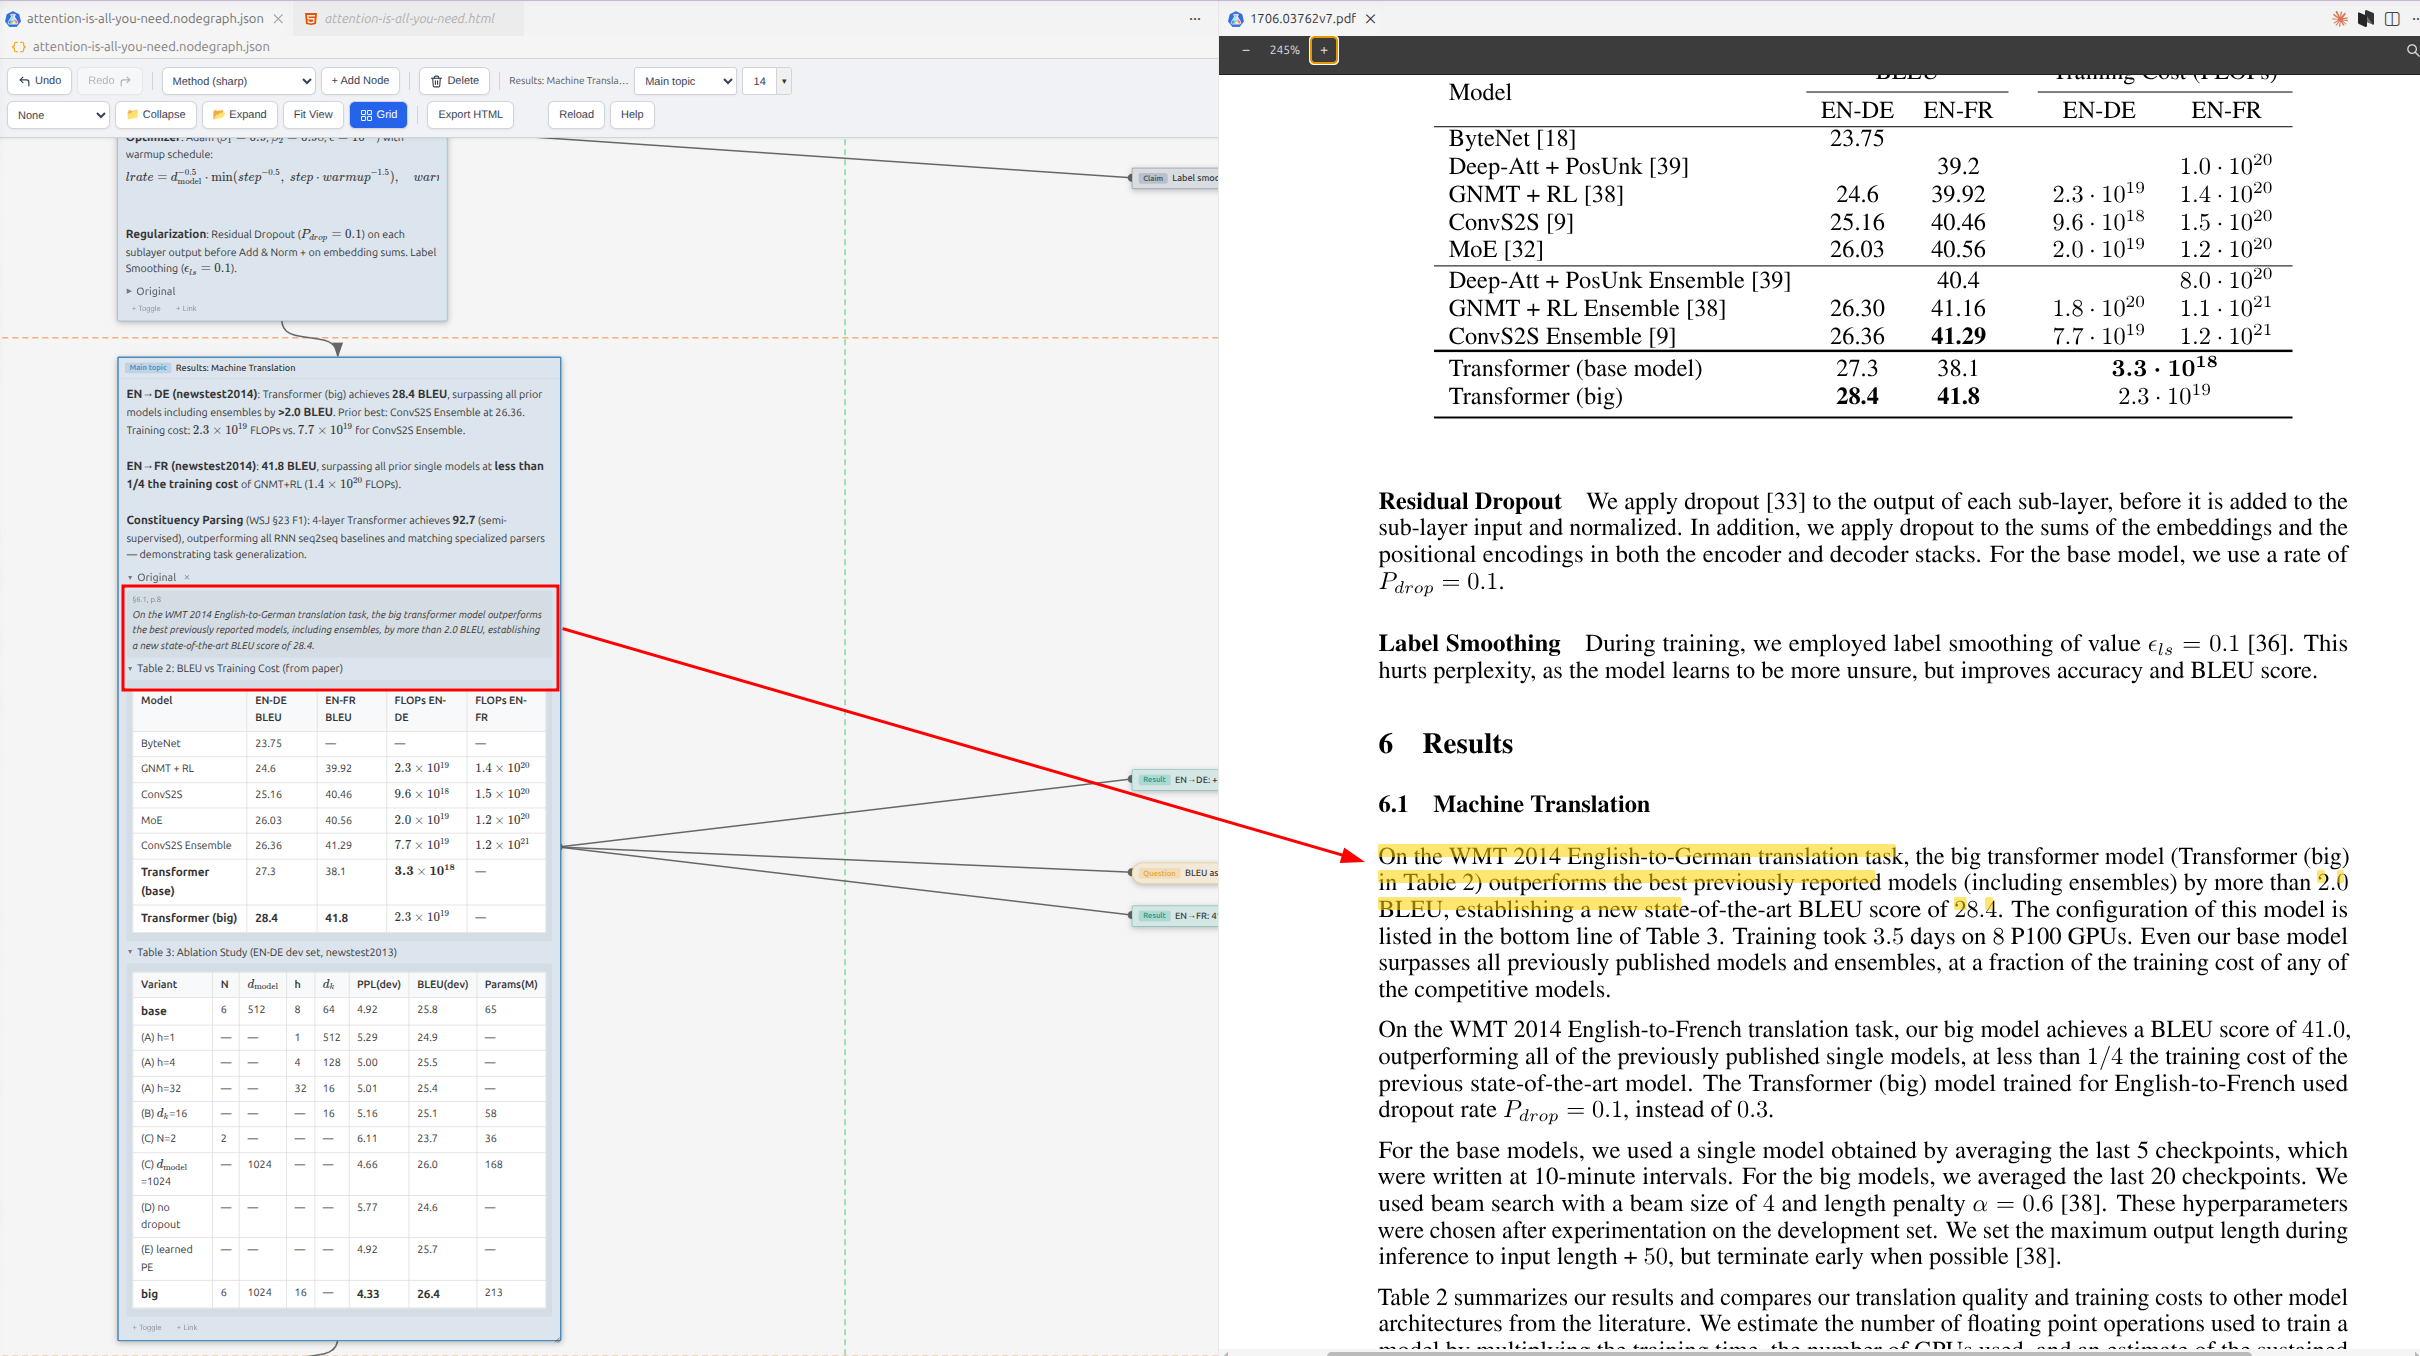
Task: Click the PDF zoom out minus icon
Action: (1246, 50)
